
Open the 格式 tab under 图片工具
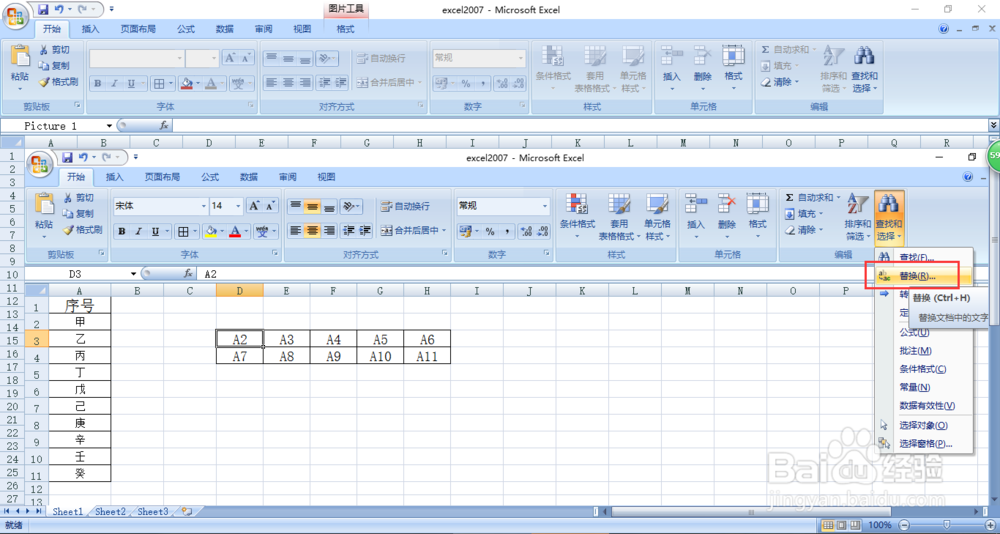(345, 29)
